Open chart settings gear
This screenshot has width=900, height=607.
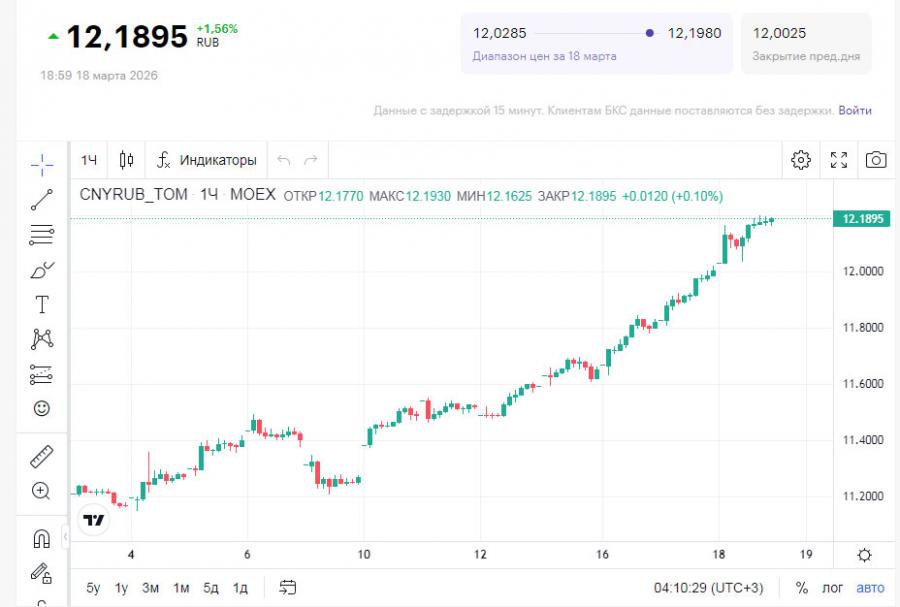click(x=800, y=160)
